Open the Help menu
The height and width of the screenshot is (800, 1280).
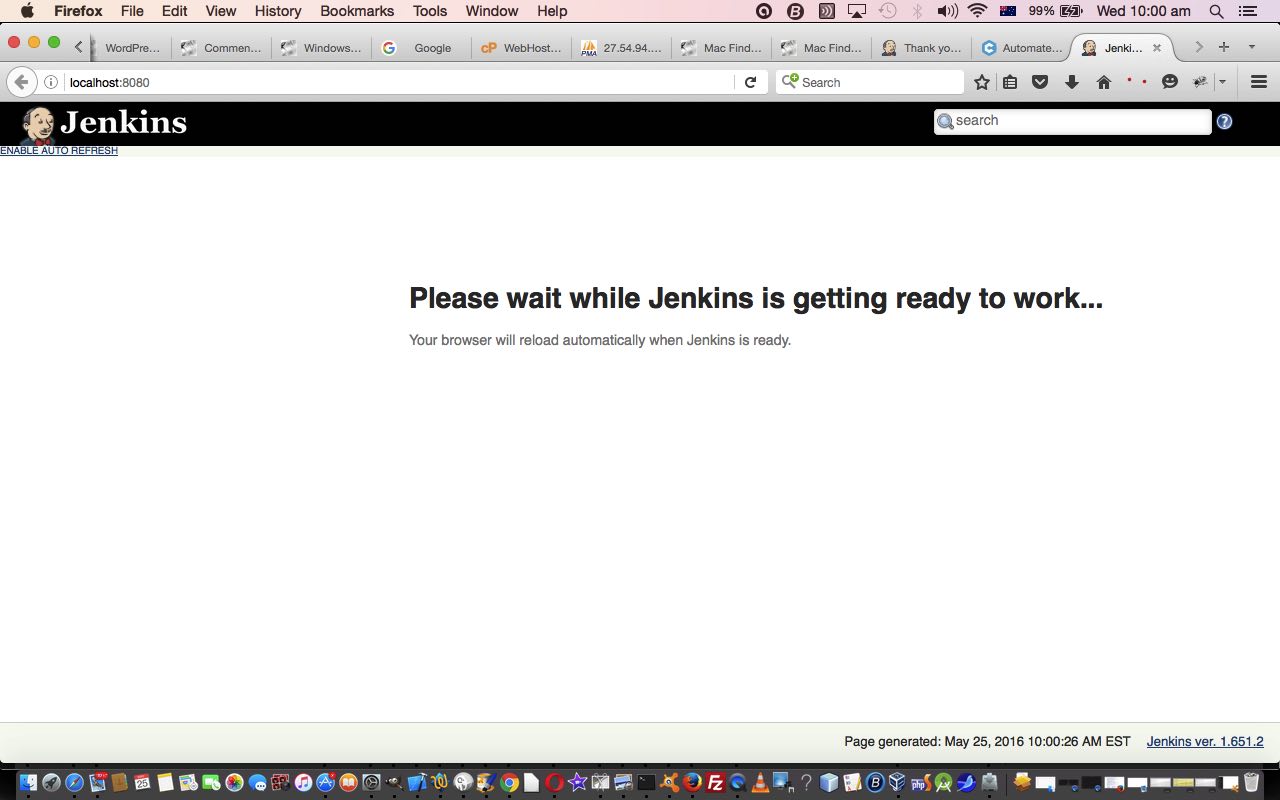tap(552, 11)
